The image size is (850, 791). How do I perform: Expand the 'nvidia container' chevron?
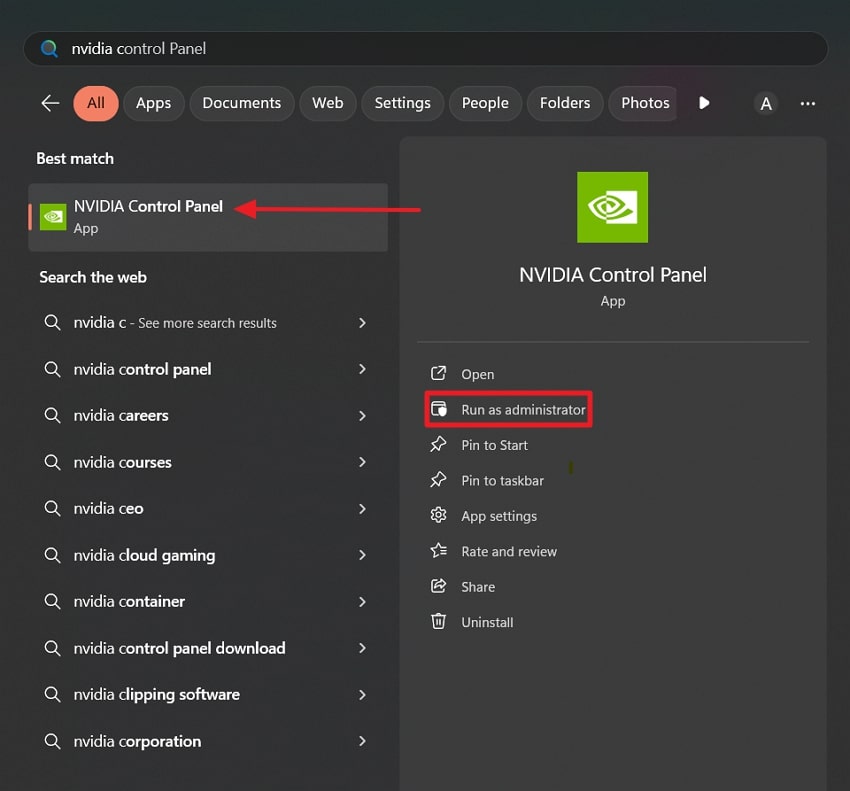[362, 602]
